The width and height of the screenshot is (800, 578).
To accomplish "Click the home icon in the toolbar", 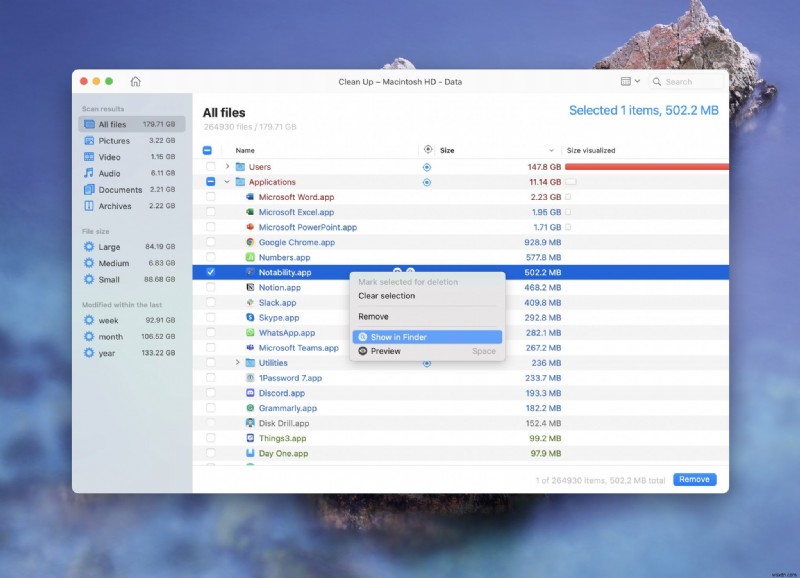I will click(135, 82).
